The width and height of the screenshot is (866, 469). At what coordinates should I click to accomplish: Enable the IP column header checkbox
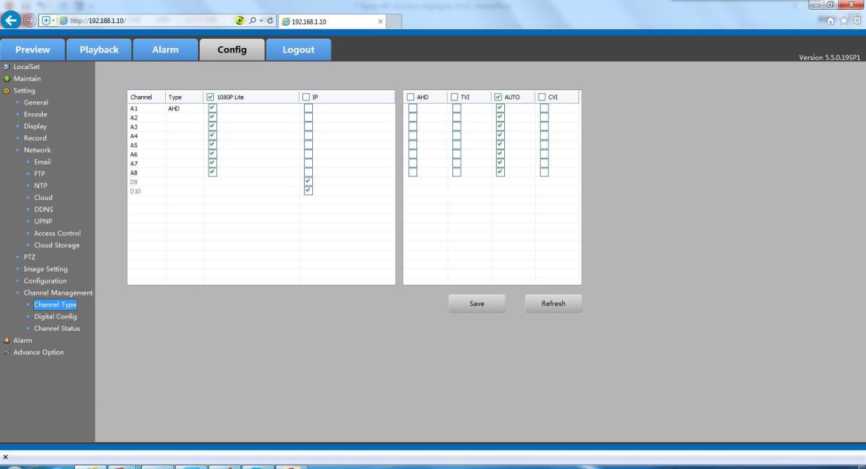[x=307, y=97]
